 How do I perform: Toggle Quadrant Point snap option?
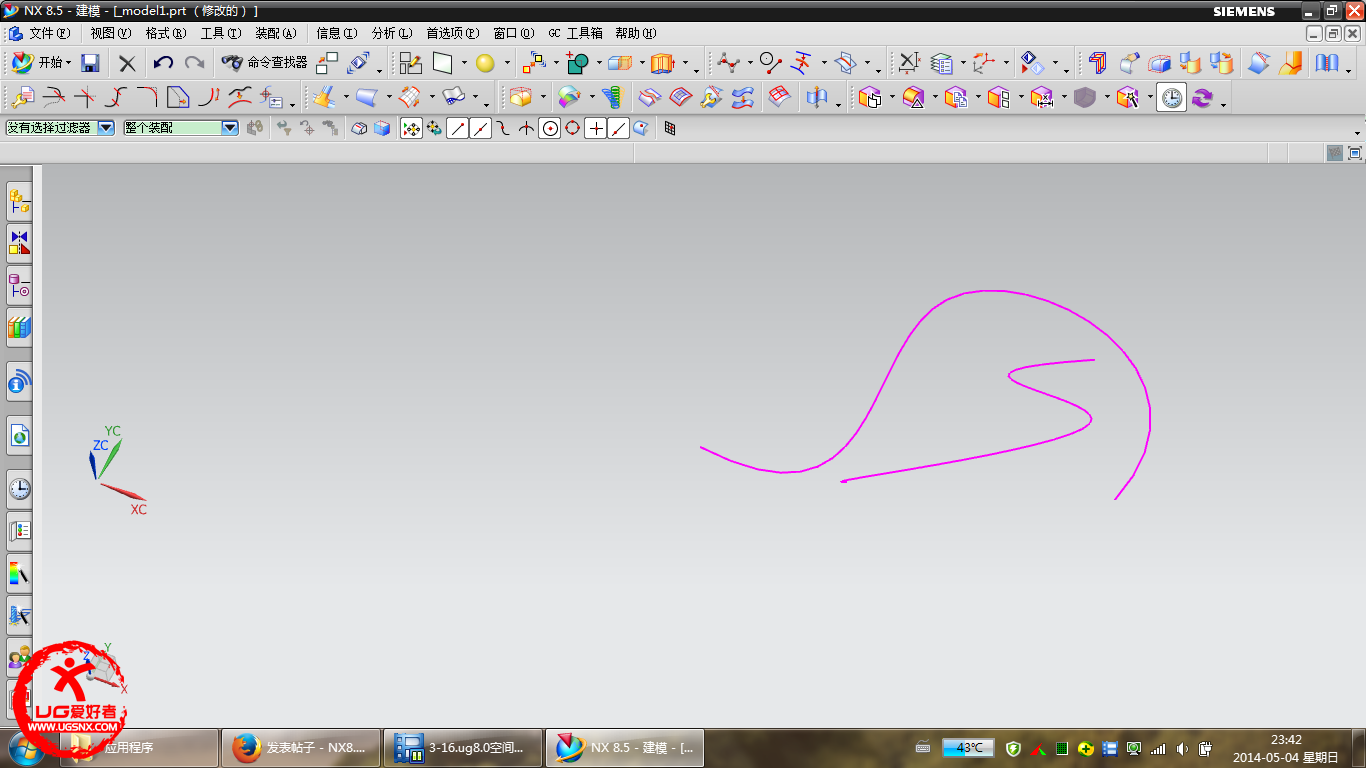[572, 128]
